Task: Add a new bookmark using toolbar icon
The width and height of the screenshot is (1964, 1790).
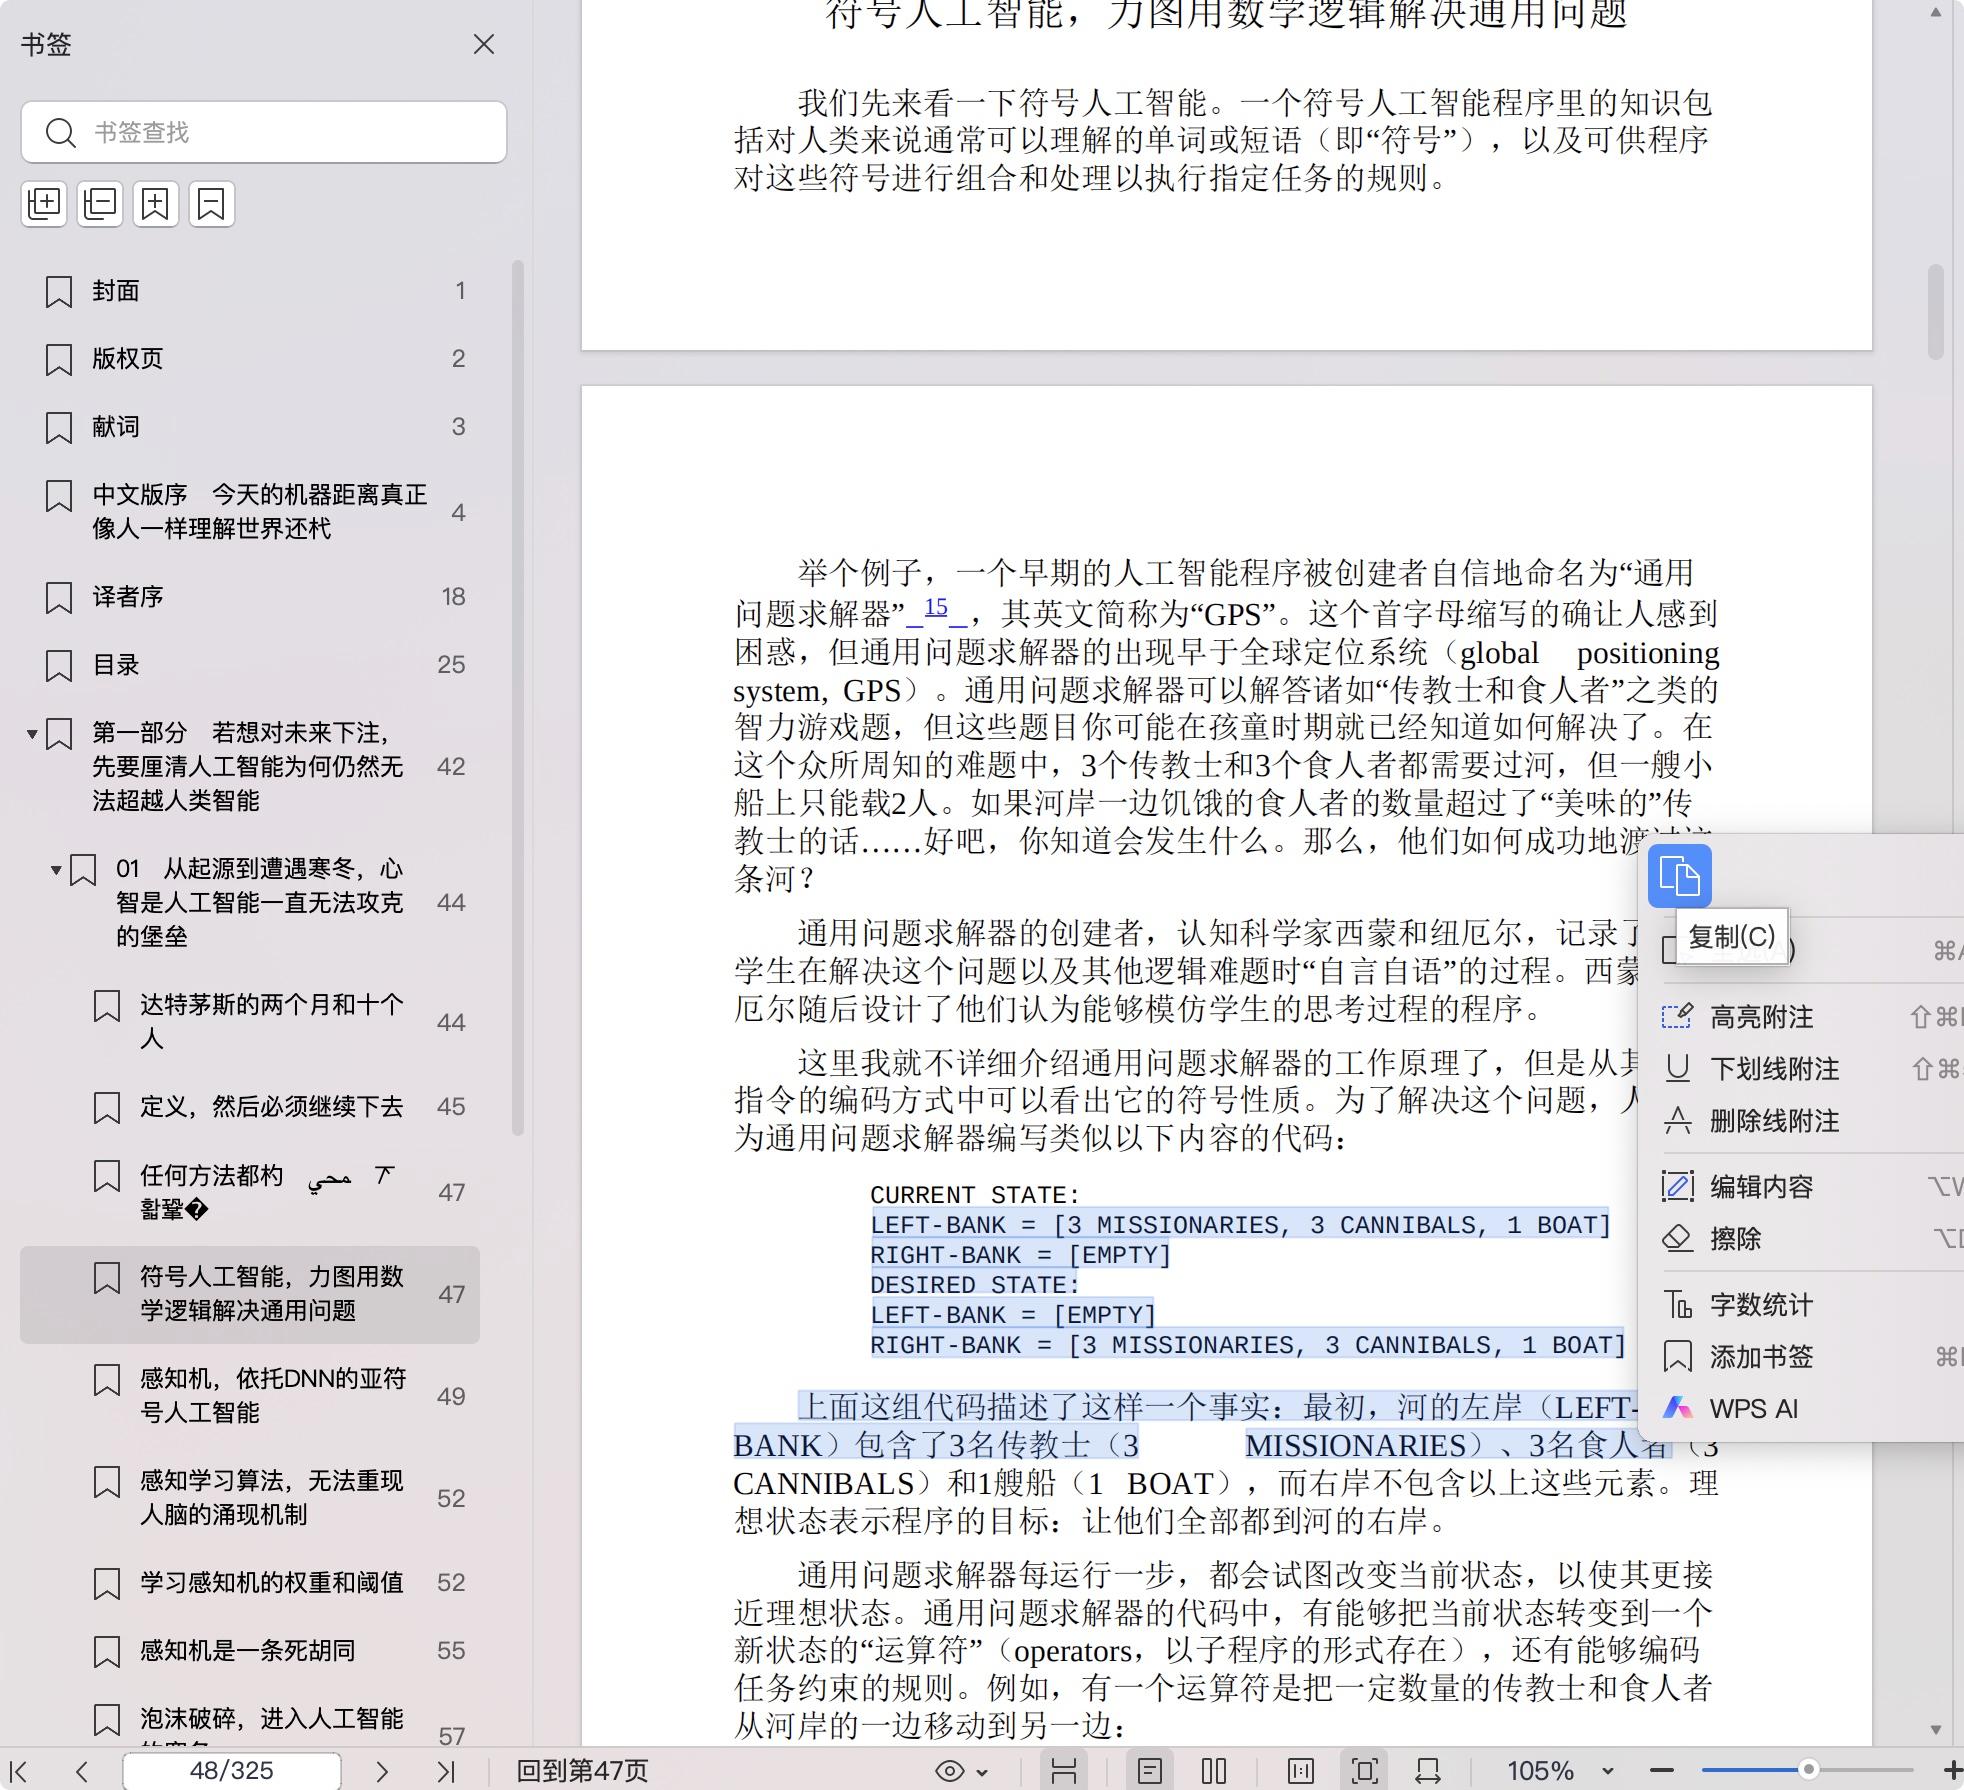Action: click(156, 204)
